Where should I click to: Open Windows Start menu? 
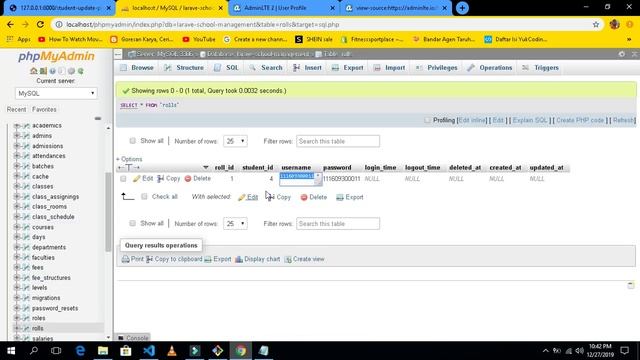(x=11, y=351)
